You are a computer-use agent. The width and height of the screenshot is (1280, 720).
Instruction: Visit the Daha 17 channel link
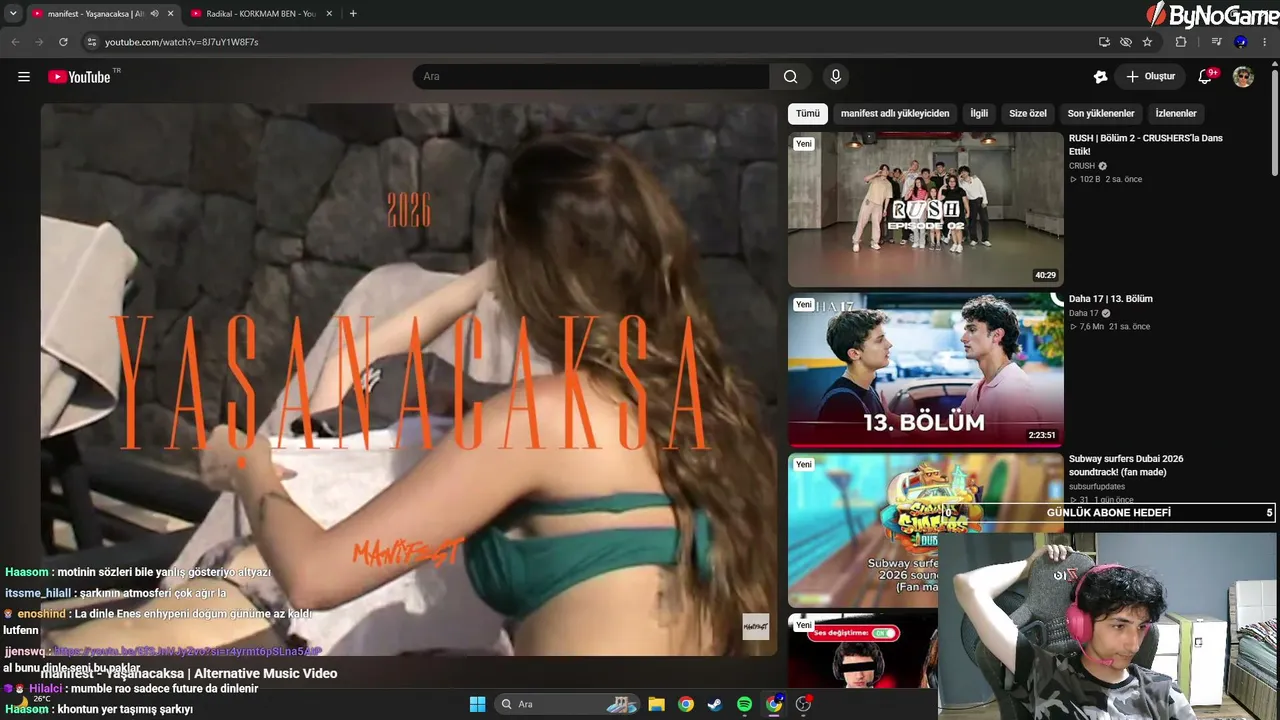tap(1084, 313)
